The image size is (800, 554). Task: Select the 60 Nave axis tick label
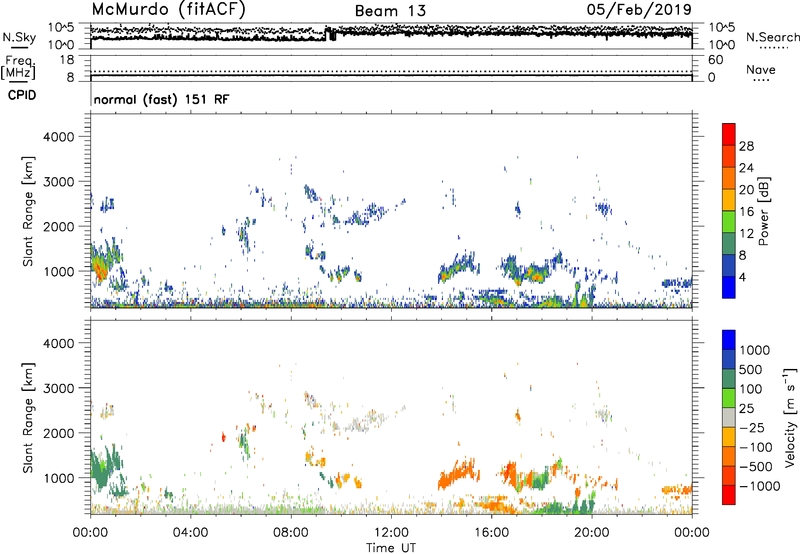pos(715,60)
